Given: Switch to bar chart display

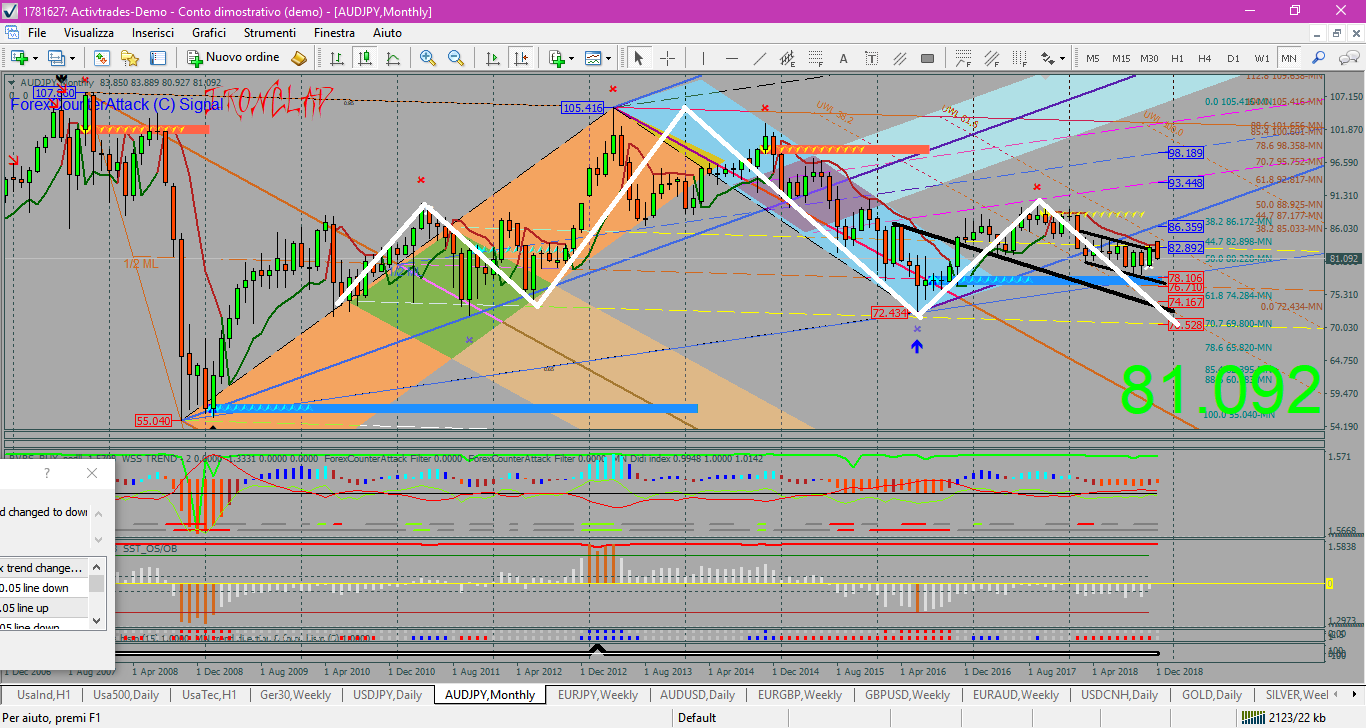Looking at the screenshot, I should [337, 58].
